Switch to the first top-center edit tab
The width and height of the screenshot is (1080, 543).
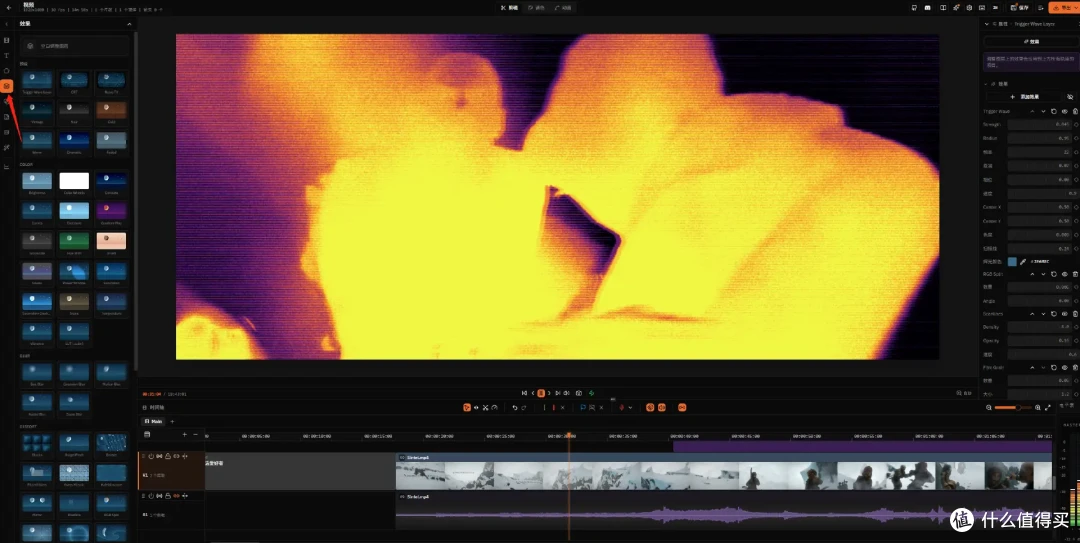[510, 8]
